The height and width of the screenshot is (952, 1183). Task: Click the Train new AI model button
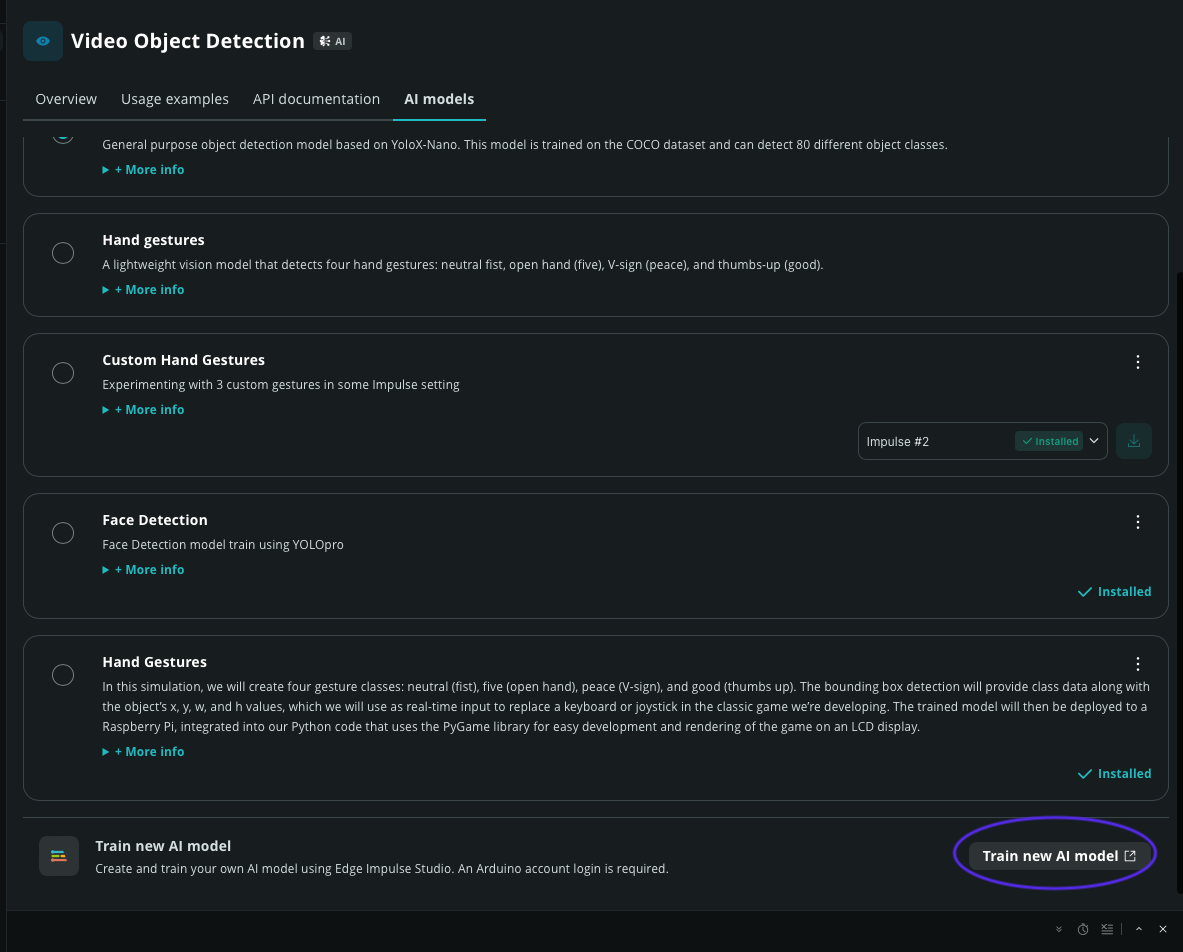(1059, 856)
